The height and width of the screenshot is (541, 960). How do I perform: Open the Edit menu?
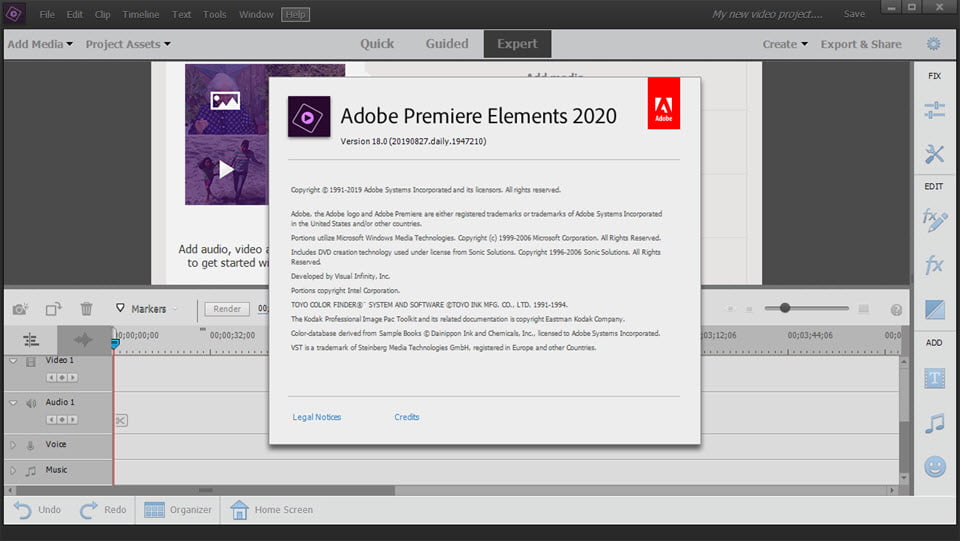click(75, 14)
